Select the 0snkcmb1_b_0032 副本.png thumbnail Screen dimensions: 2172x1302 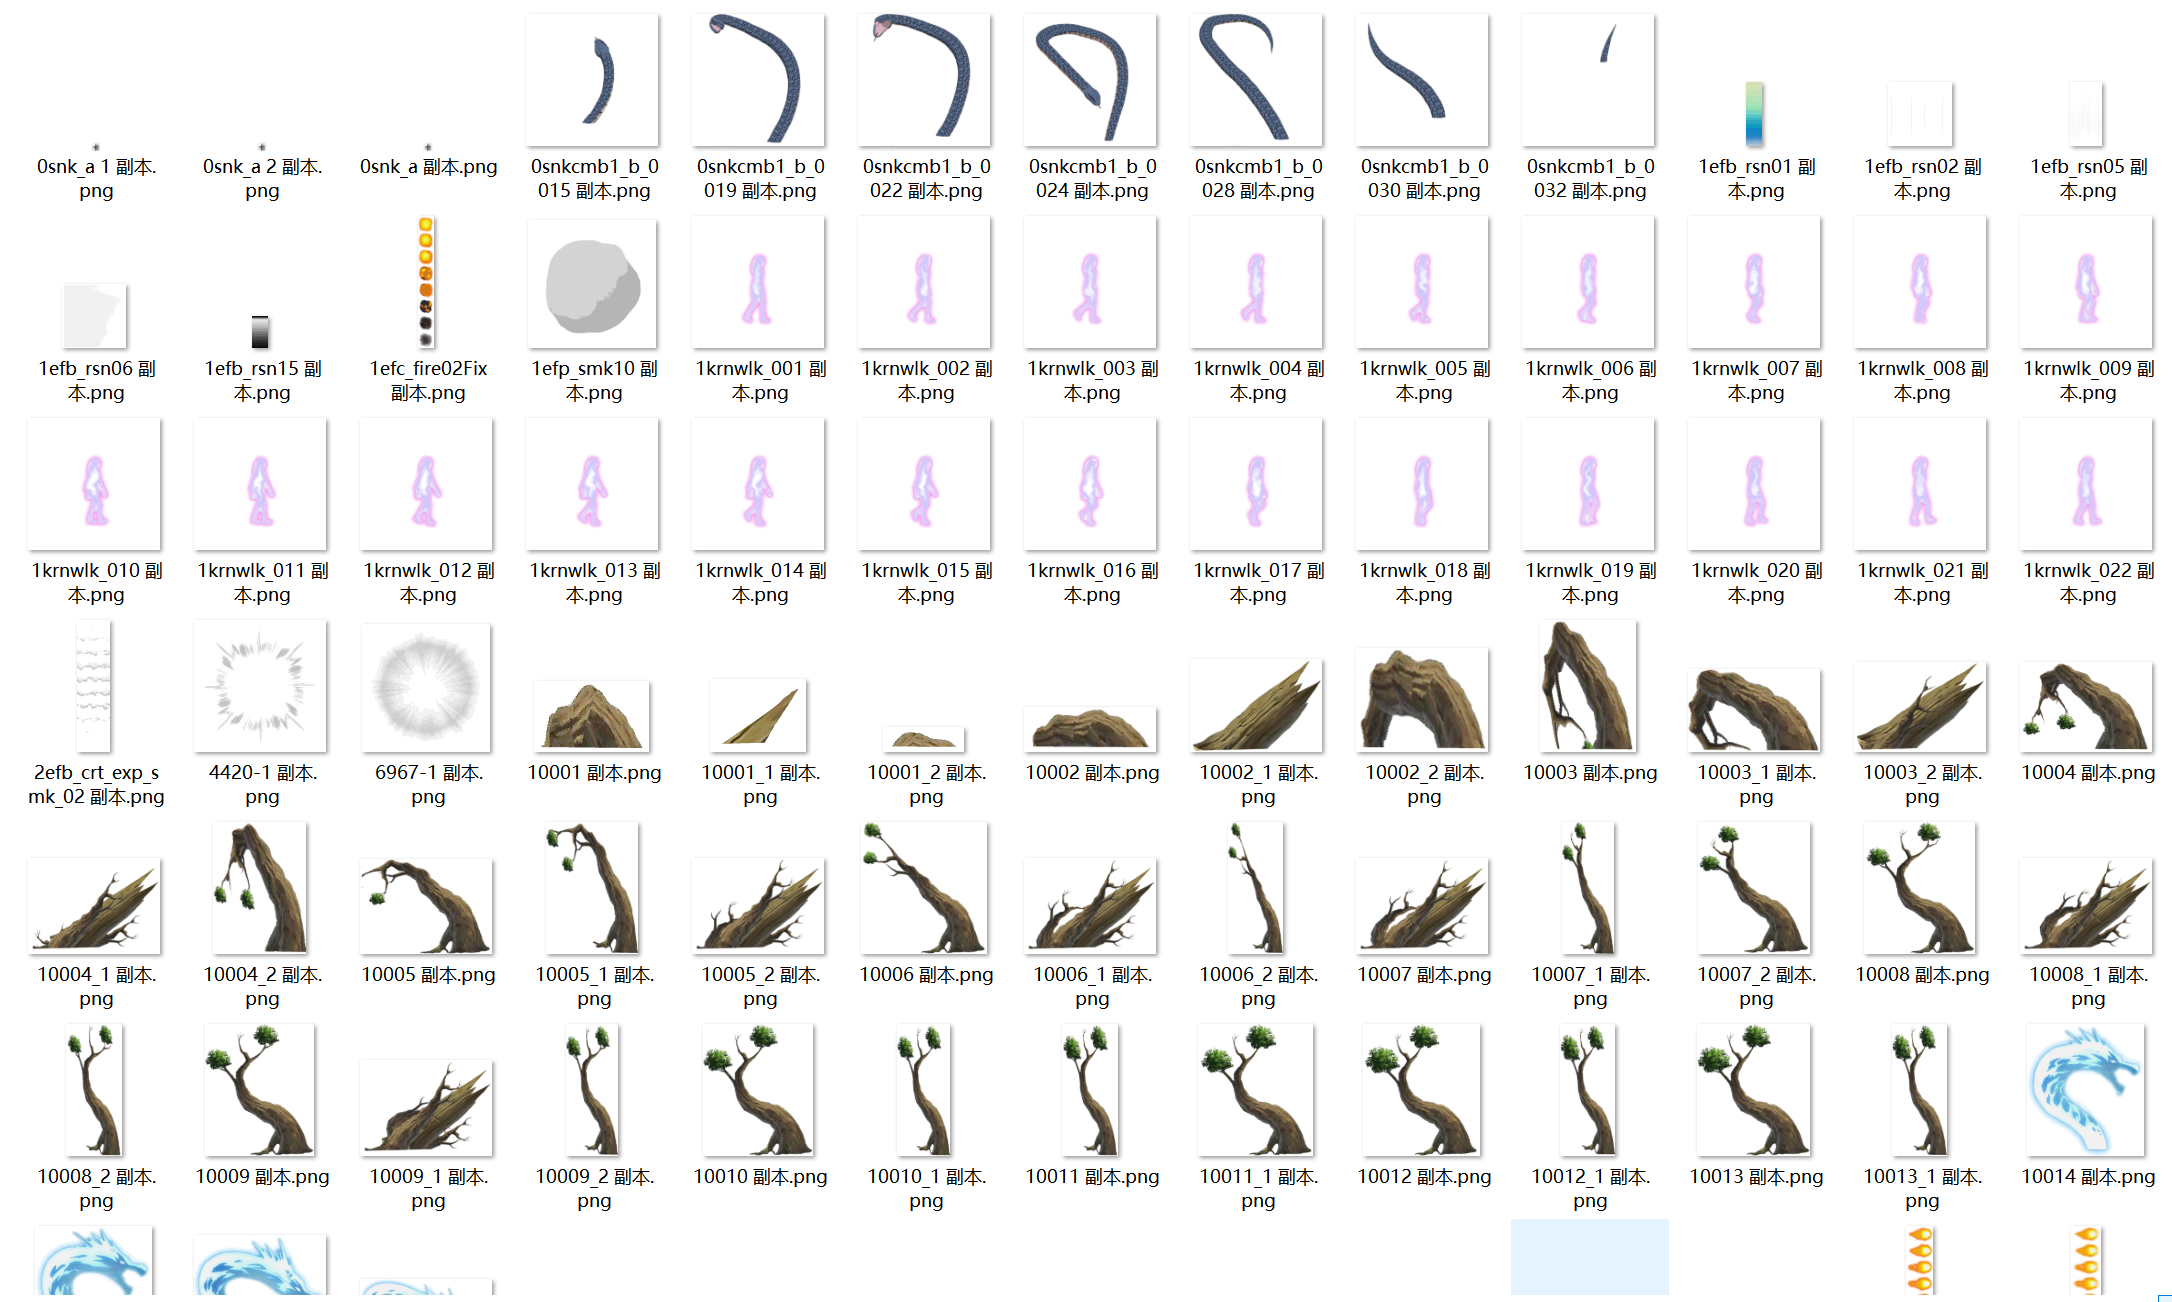(x=1589, y=80)
